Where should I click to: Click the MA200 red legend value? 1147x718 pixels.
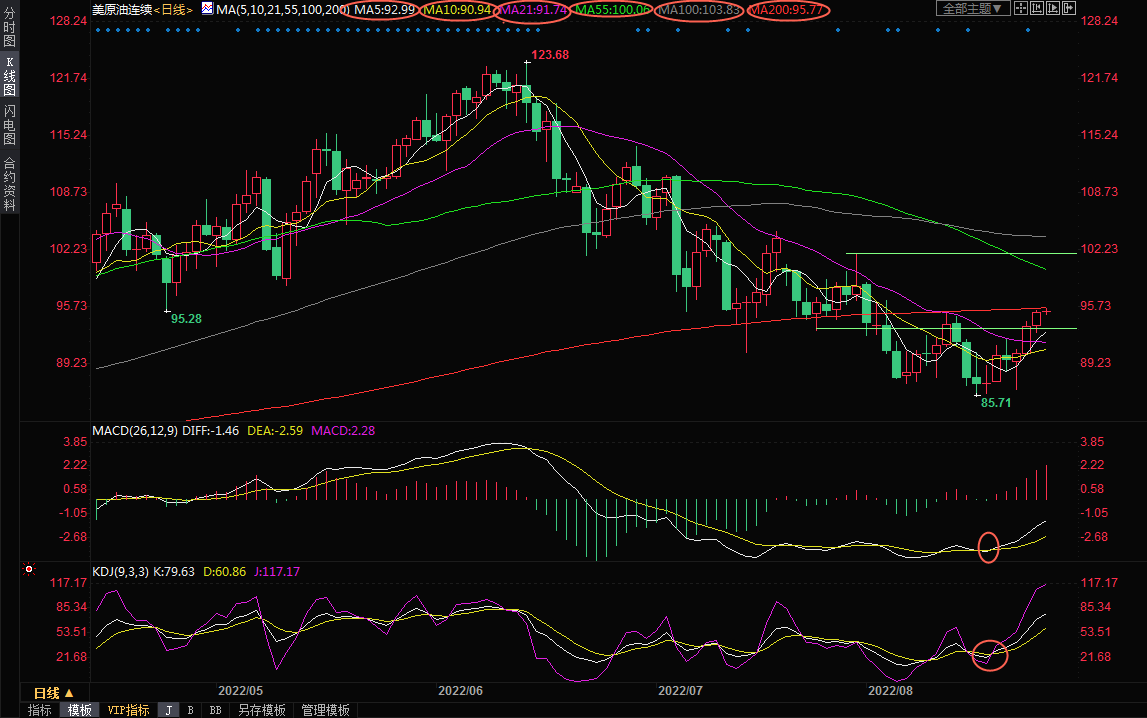[785, 10]
